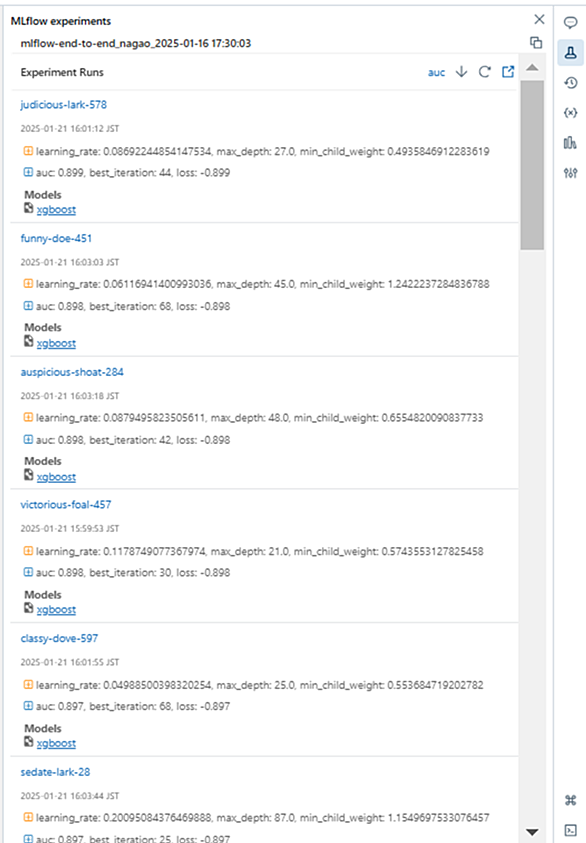586x843 pixels.
Task: Expand parameters of classy-dove-597 run
Action: pos(28,684)
